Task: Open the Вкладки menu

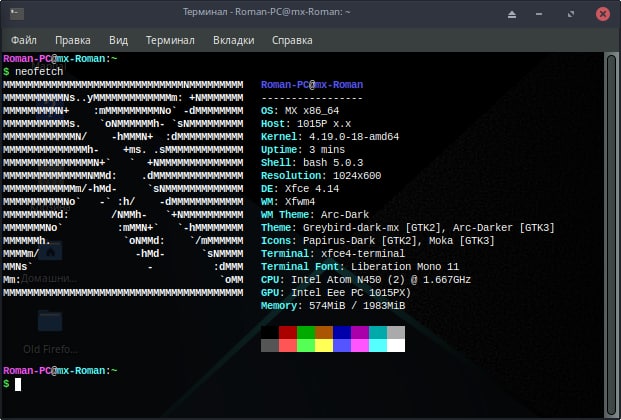Action: pos(234,40)
